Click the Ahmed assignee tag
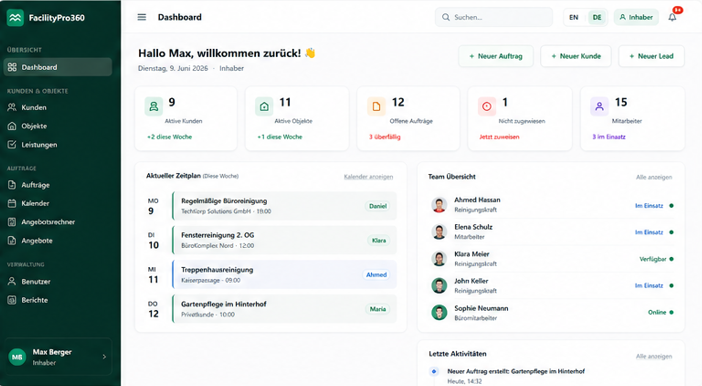 point(376,275)
